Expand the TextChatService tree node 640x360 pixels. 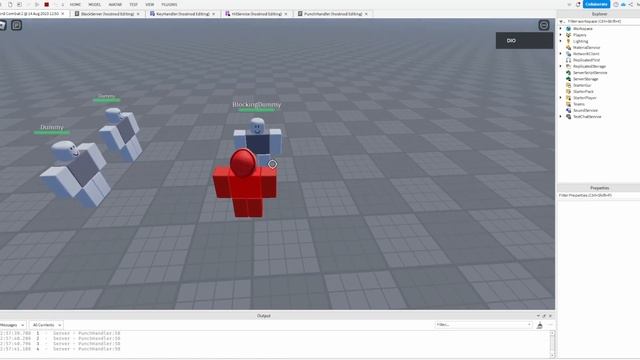(x=560, y=117)
